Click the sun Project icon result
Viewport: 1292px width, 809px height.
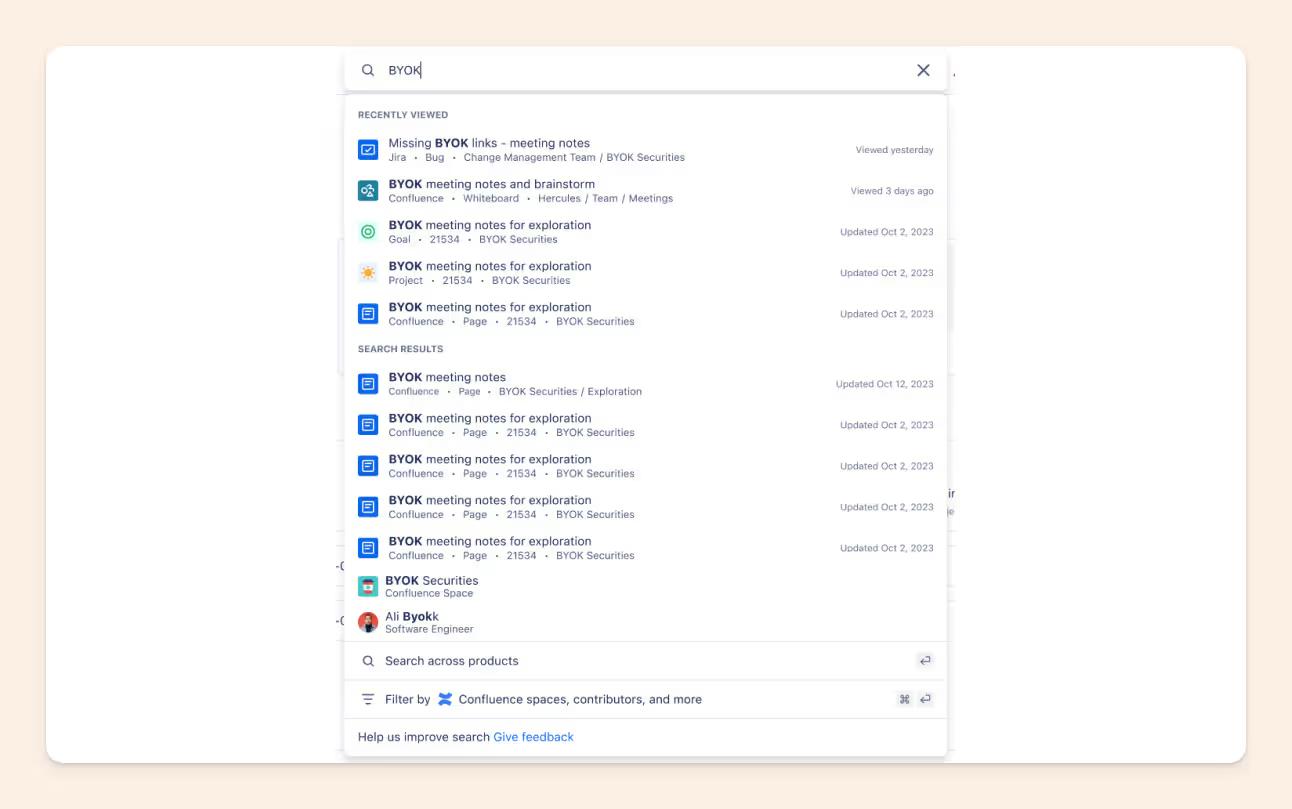[x=368, y=273]
